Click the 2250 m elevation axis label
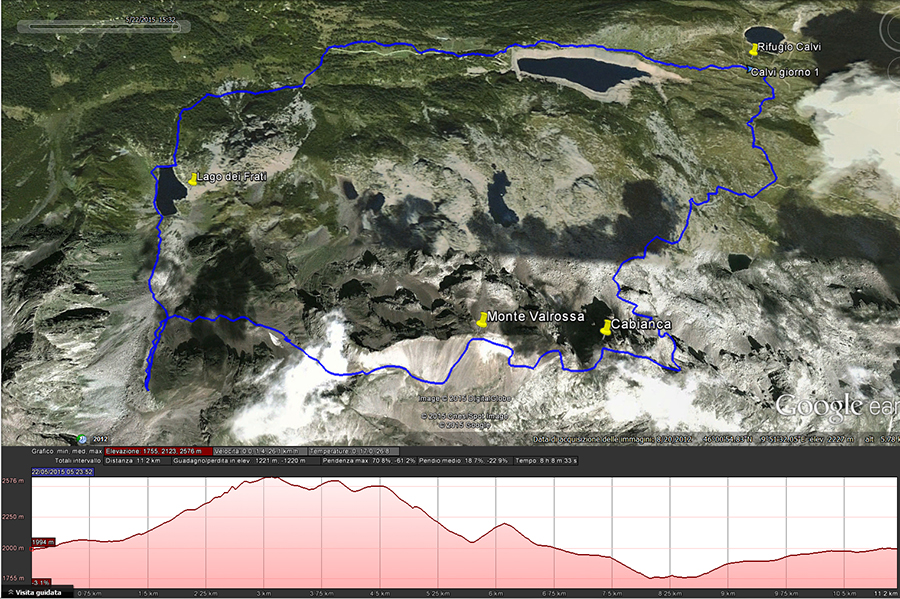Screen dimensions: 900x599 13,517
